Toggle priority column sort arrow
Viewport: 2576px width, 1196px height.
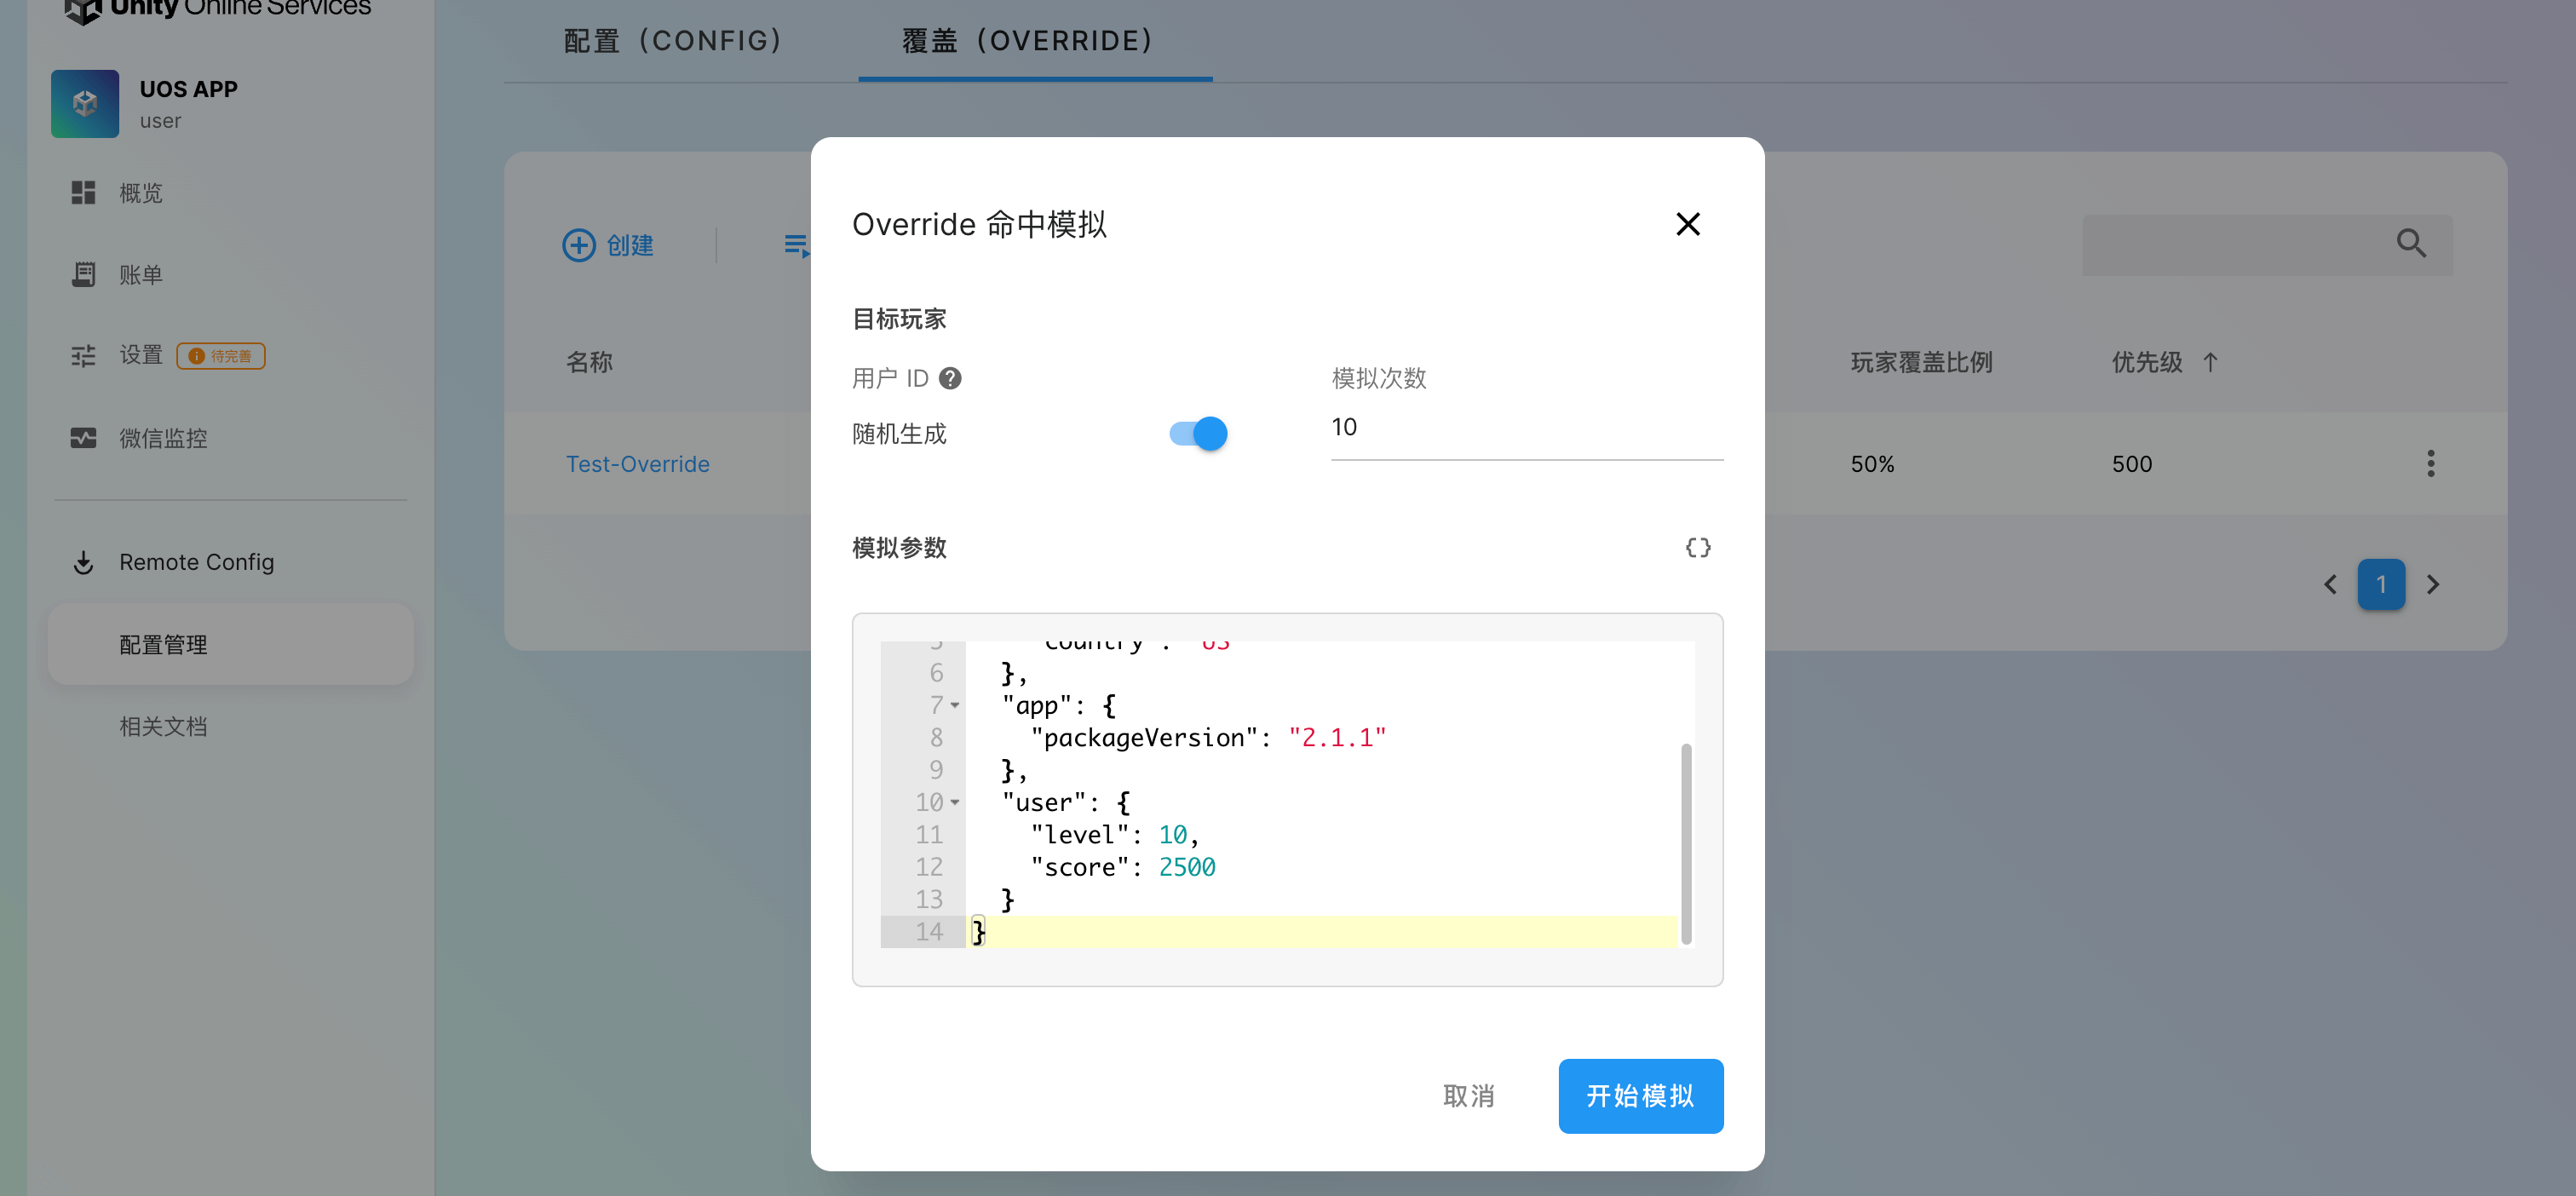[x=2210, y=362]
